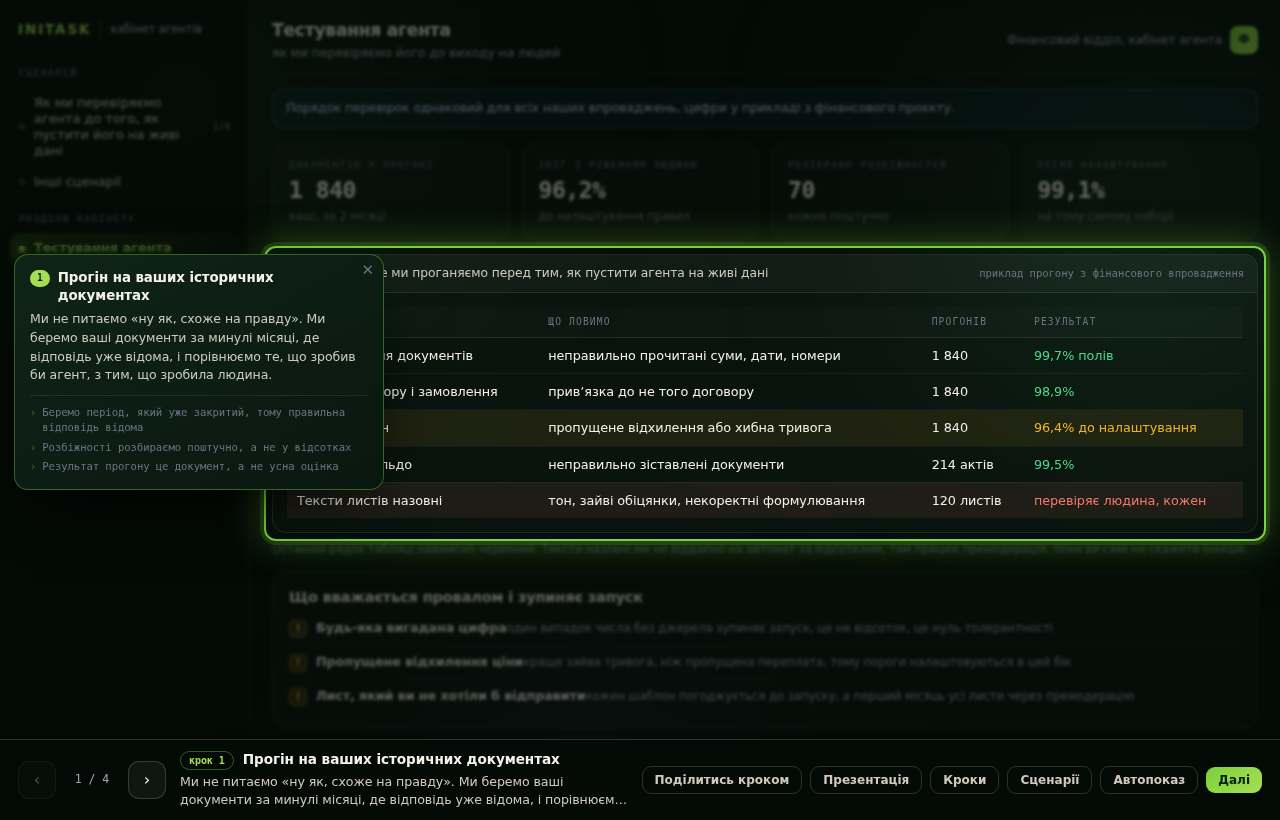Select the '99,5%' result cell
Image resolution: width=1280 pixels, height=820 pixels.
1053,465
